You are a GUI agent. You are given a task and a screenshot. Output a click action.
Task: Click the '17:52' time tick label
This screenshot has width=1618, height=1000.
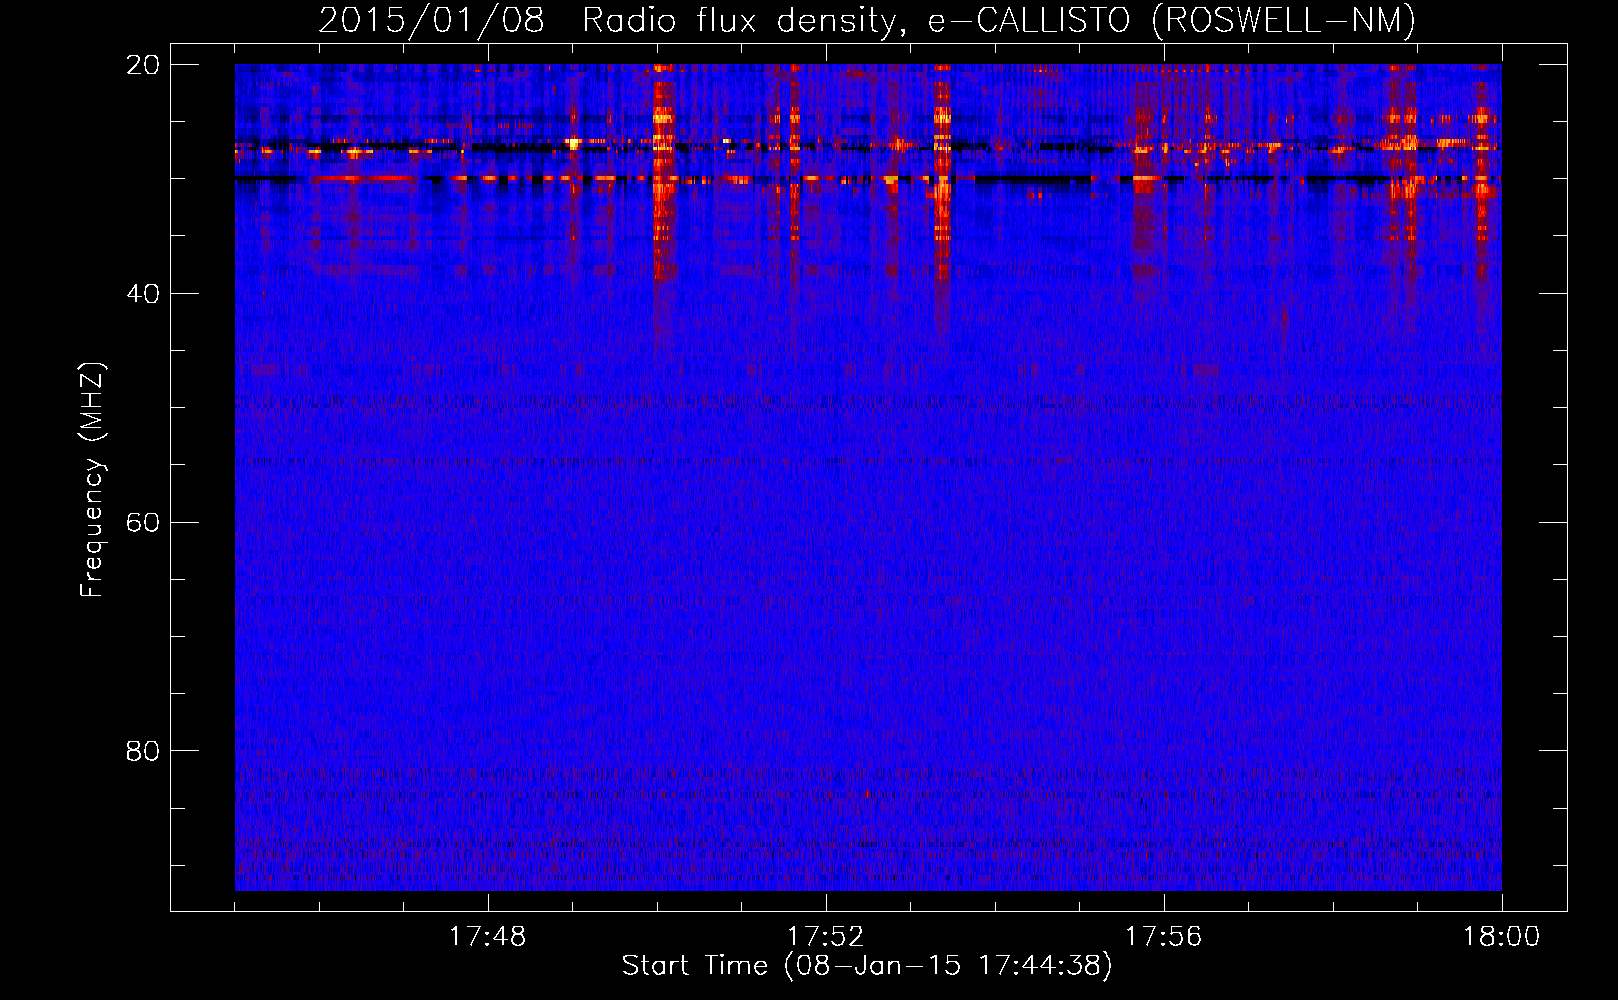coord(825,937)
